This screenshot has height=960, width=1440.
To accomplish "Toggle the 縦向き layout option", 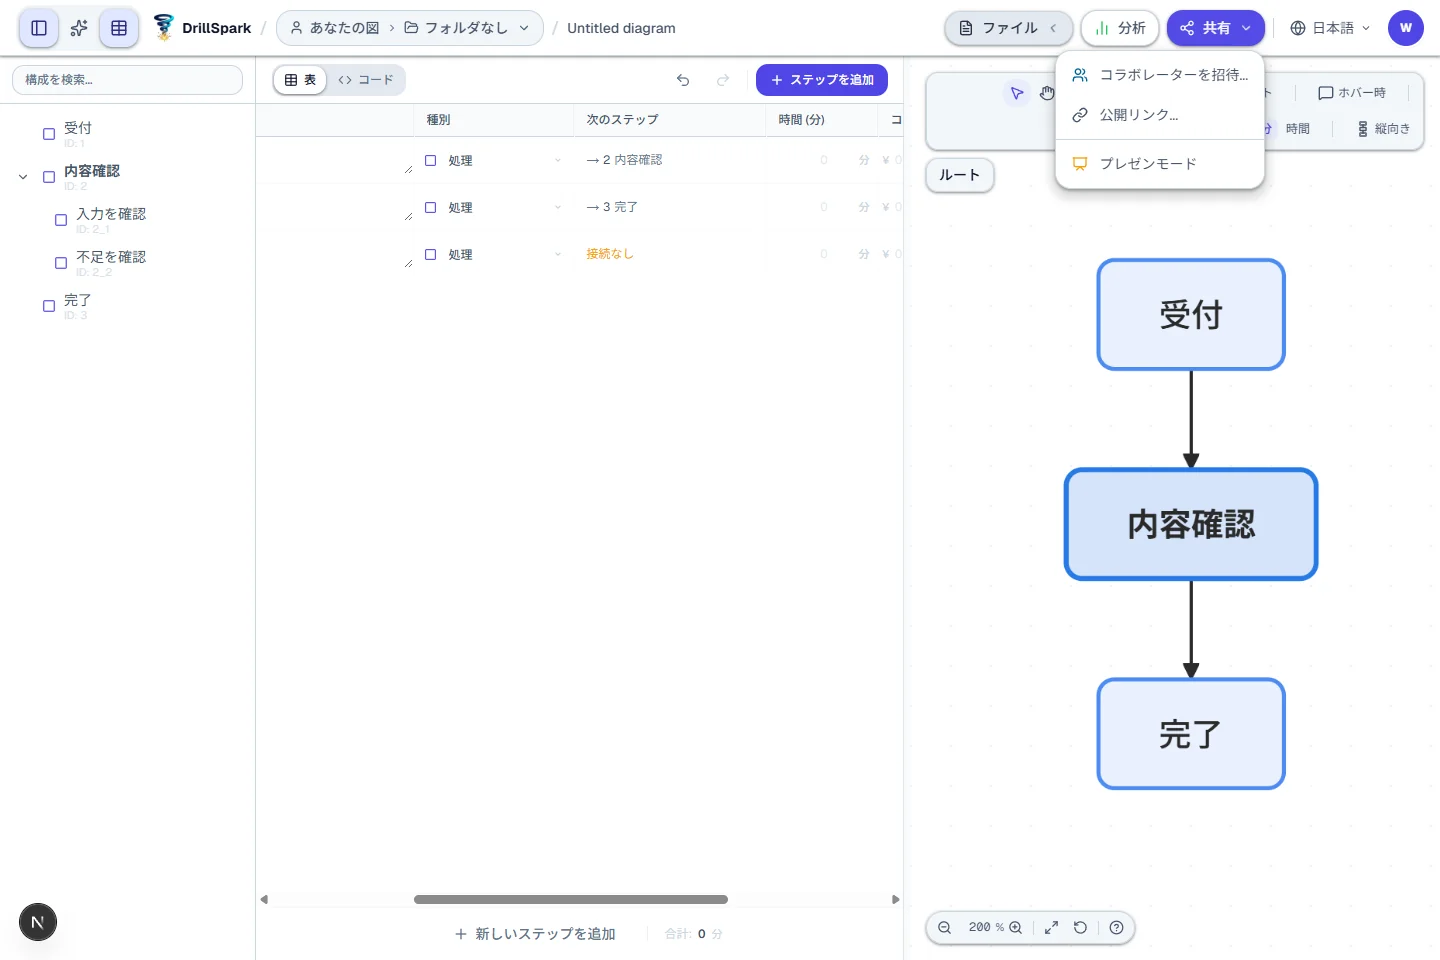I will pos(1384,129).
